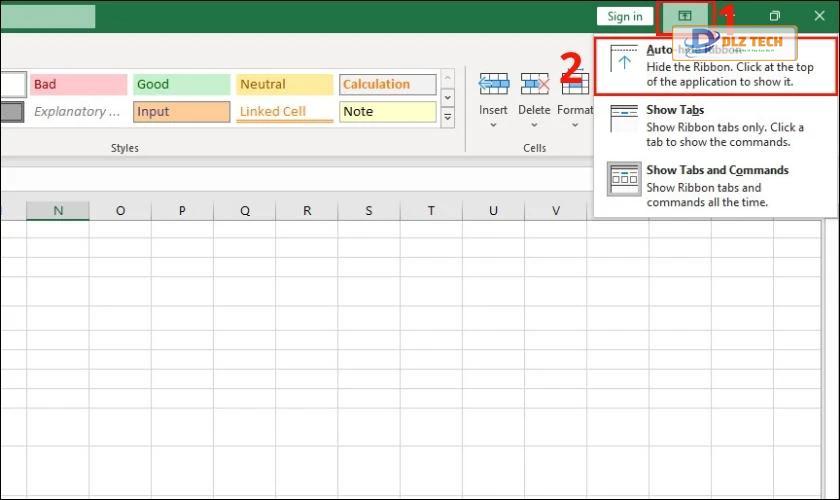Apply the Input cell style

pos(182,111)
